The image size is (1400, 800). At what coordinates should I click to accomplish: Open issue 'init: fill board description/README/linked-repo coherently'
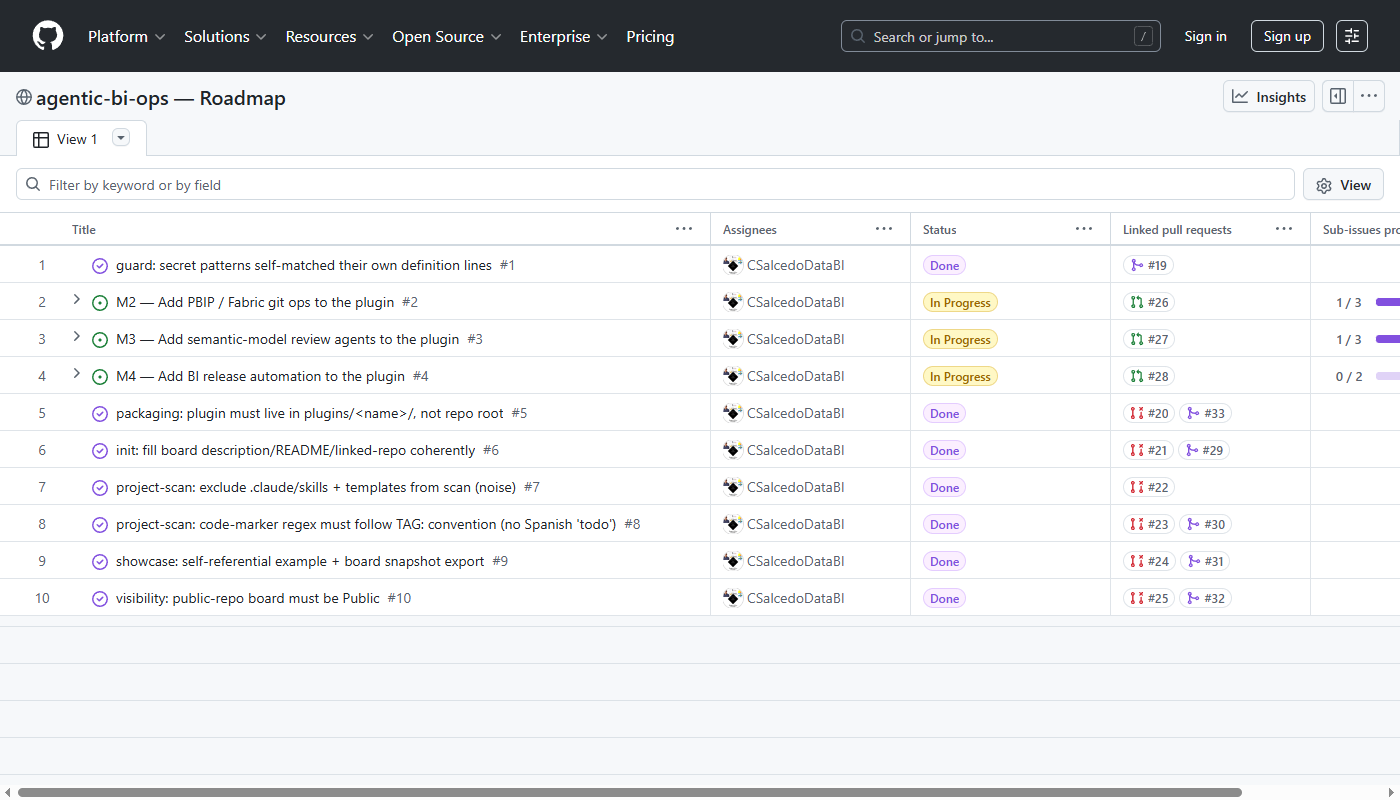(x=296, y=450)
